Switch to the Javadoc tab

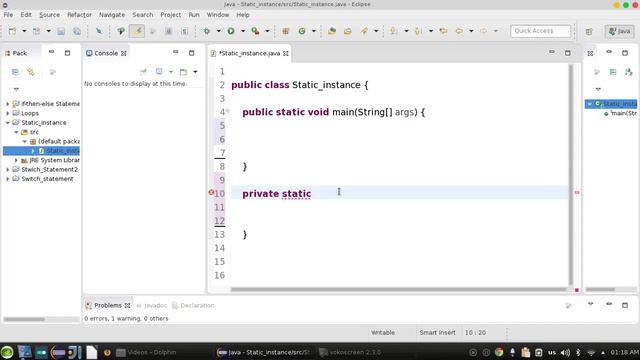pyautogui.click(x=152, y=305)
